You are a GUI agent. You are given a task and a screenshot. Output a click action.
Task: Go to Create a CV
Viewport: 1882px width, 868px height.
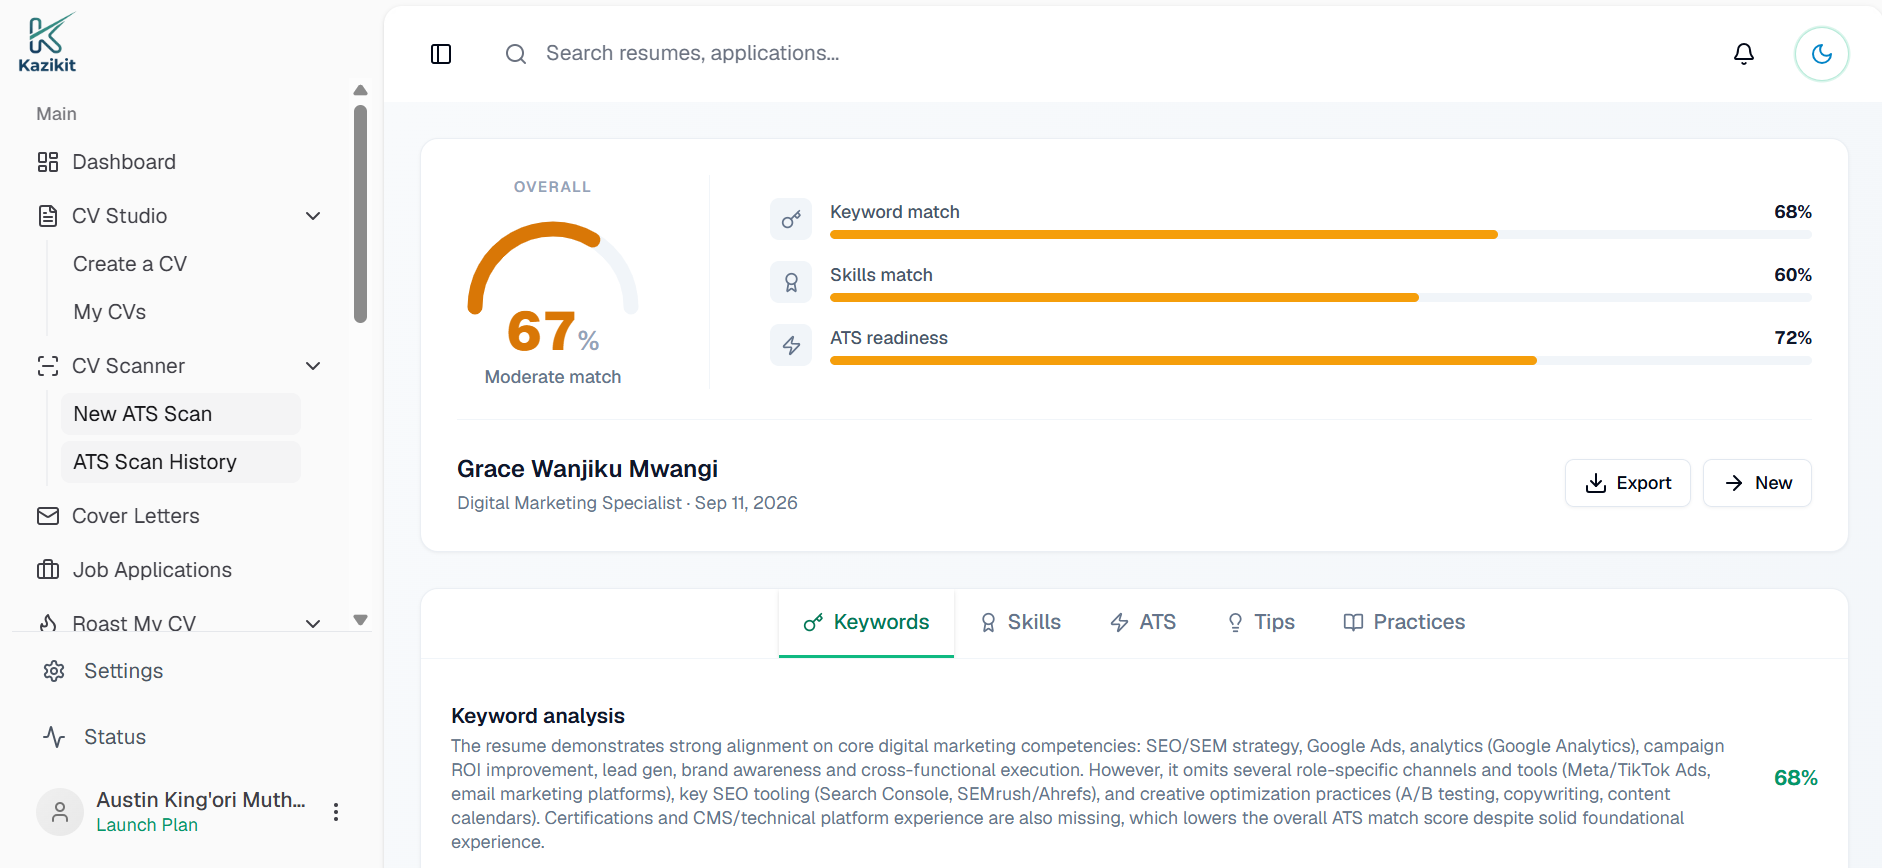130,264
